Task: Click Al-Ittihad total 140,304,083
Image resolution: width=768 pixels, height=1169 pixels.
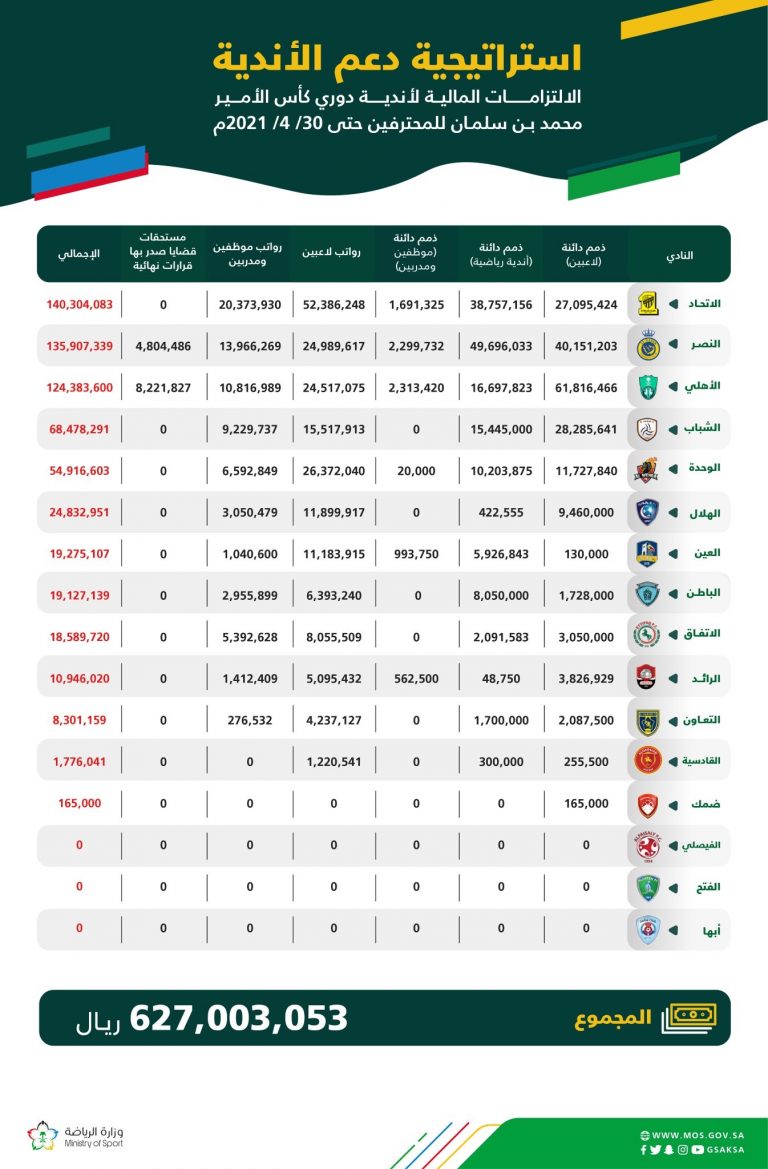Action: click(x=80, y=304)
